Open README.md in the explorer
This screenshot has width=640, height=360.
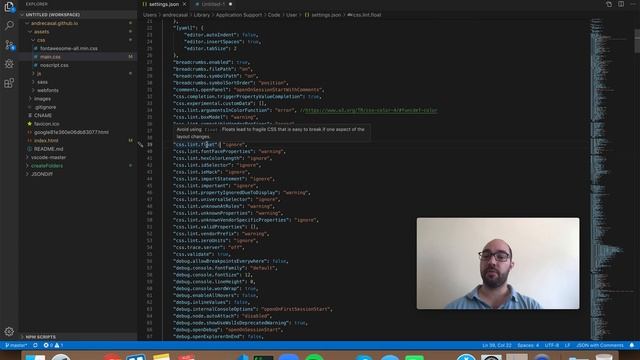pyautogui.click(x=78, y=149)
